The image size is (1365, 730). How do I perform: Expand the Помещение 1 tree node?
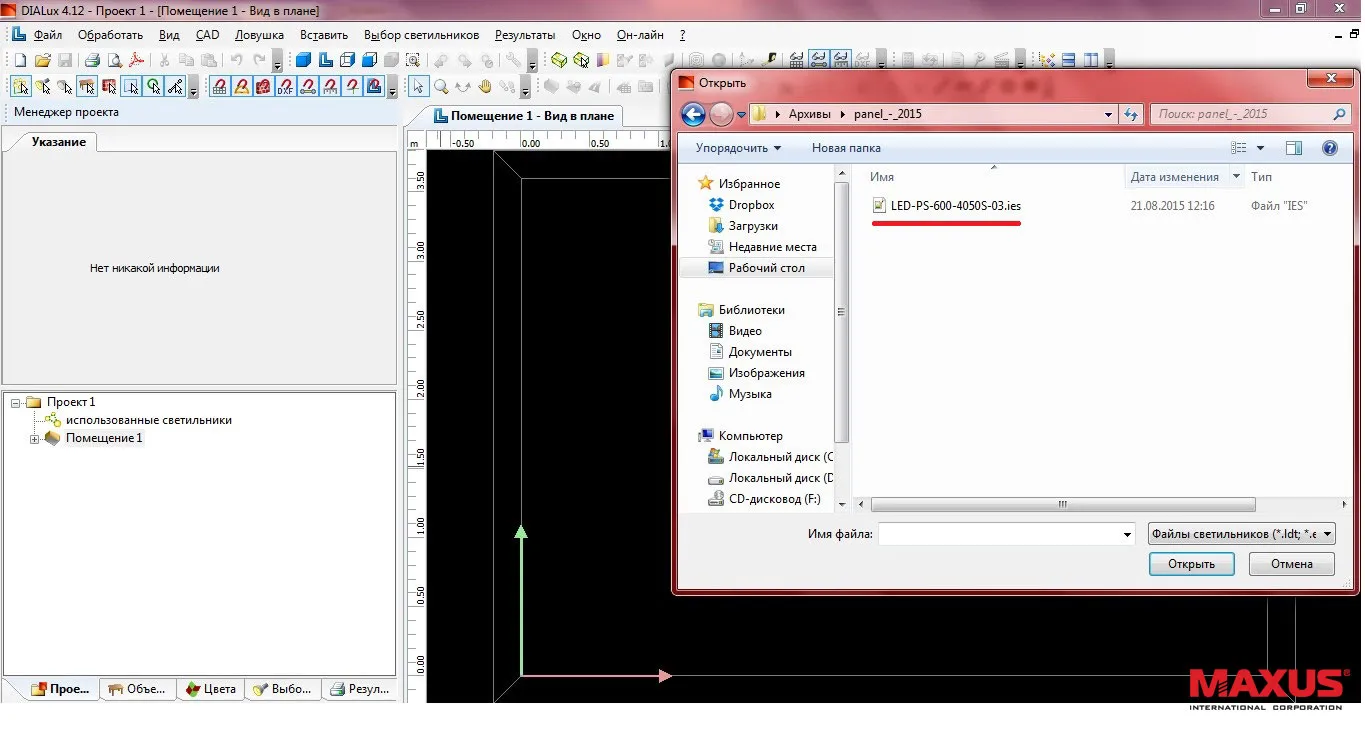pyautogui.click(x=35, y=439)
